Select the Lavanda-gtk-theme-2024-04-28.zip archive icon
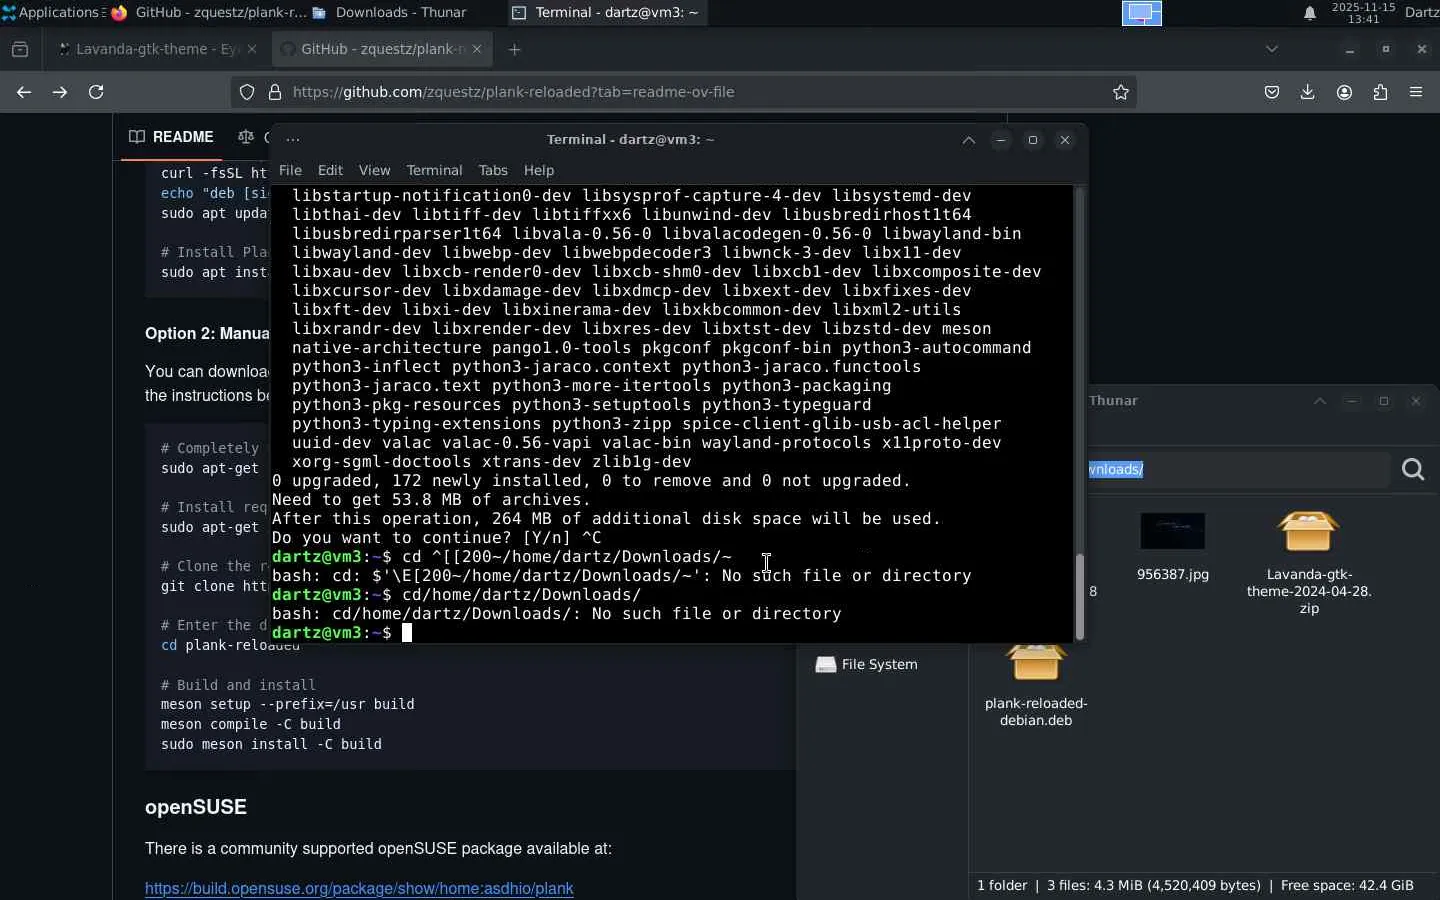The height and width of the screenshot is (900, 1440). (1308, 531)
